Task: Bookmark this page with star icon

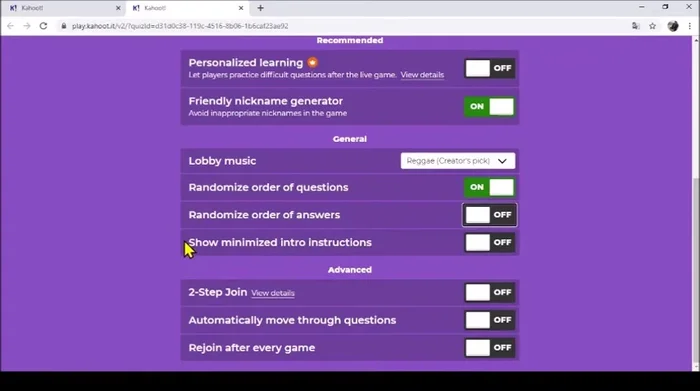Action: 653,26
